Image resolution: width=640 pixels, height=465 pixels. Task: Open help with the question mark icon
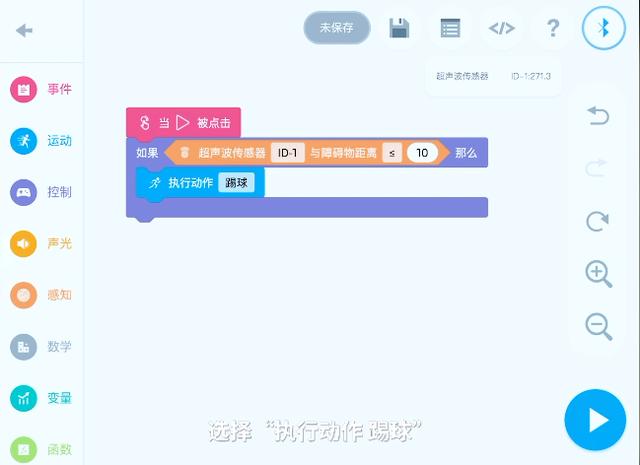[x=553, y=28]
